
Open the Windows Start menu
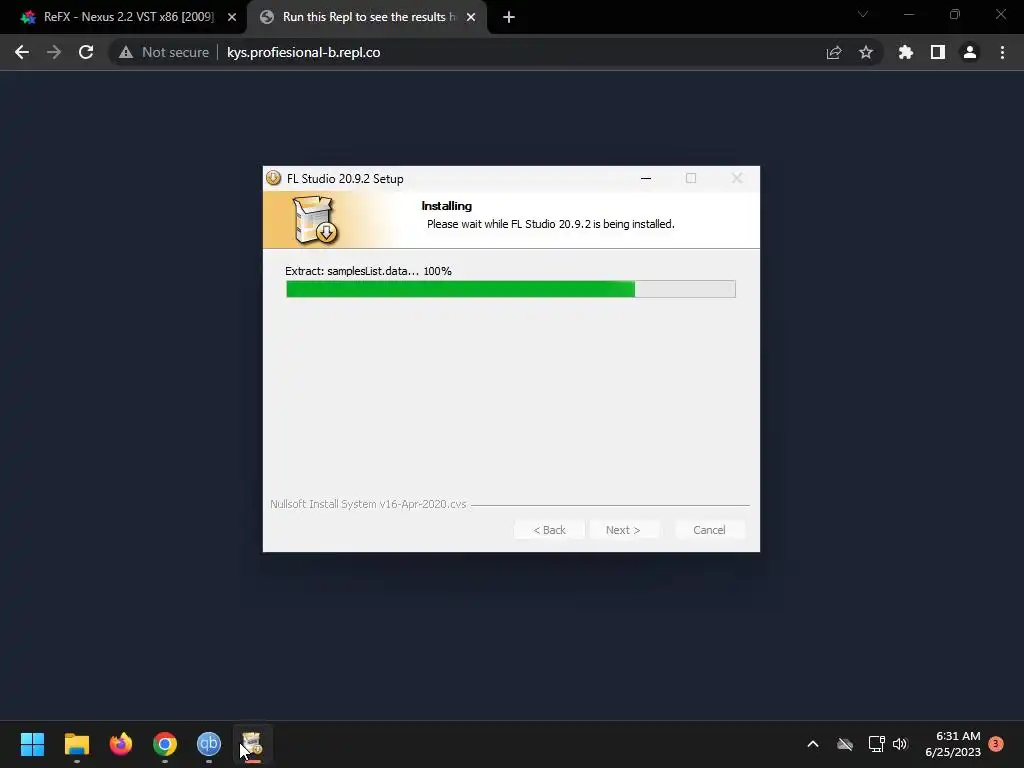(32, 744)
